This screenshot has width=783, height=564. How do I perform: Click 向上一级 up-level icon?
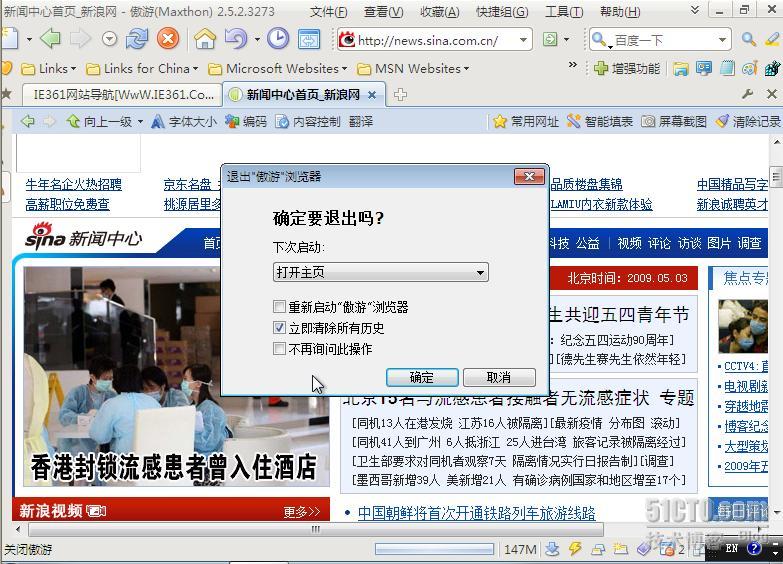click(x=73, y=121)
